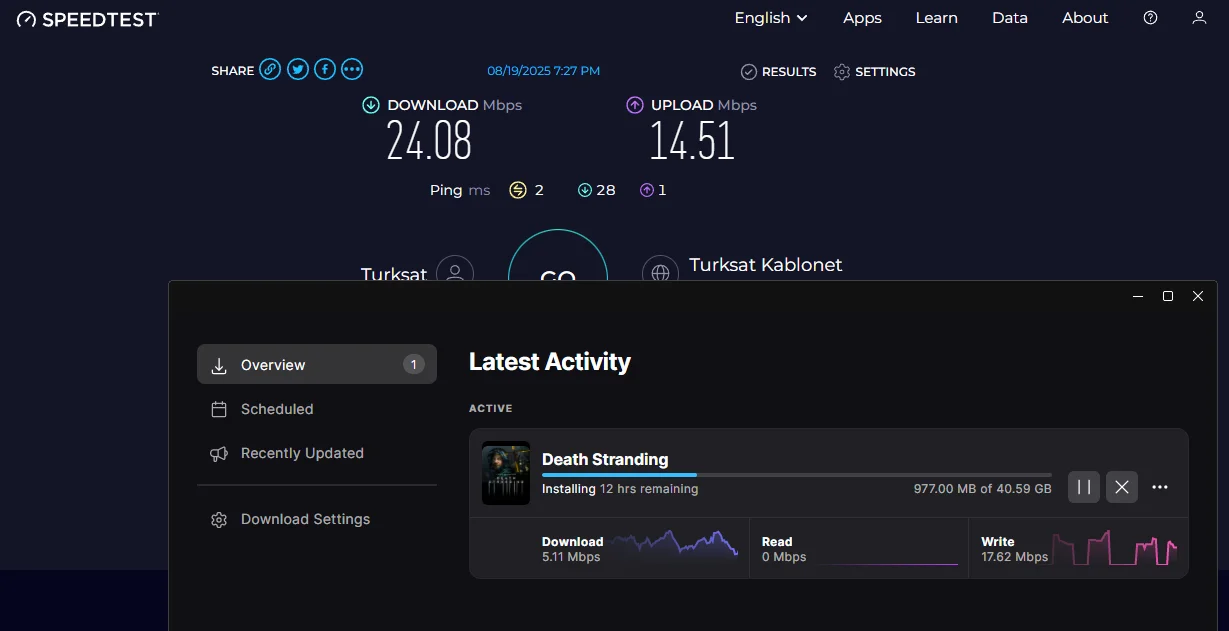Click the download arrow icon beside DOWNLOAD
The width and height of the screenshot is (1229, 631).
click(x=371, y=105)
